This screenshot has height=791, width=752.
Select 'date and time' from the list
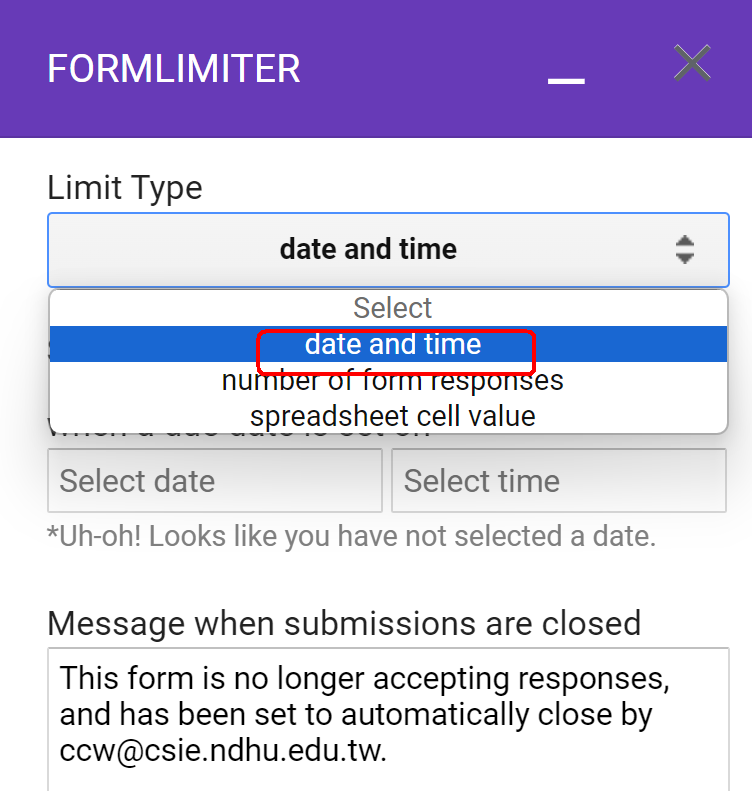point(393,345)
